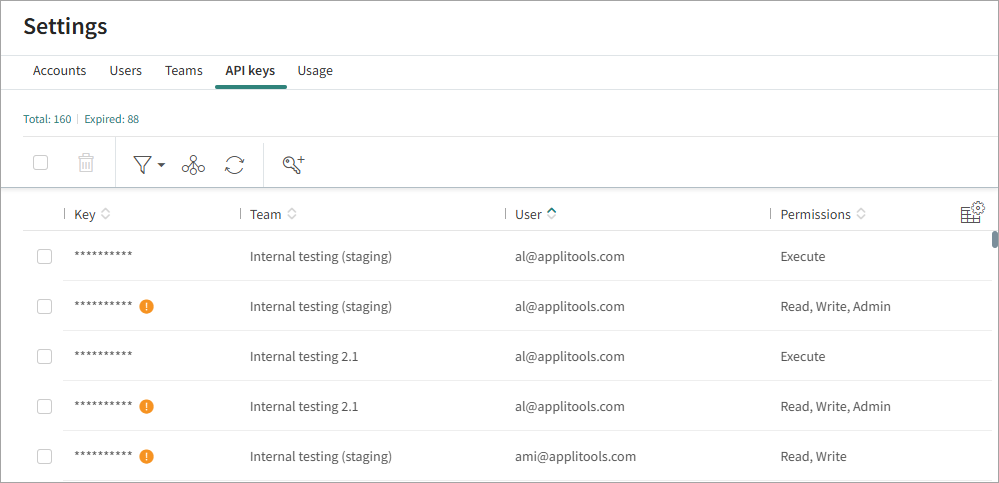
Task: Open the Usage tab
Action: pyautogui.click(x=315, y=71)
